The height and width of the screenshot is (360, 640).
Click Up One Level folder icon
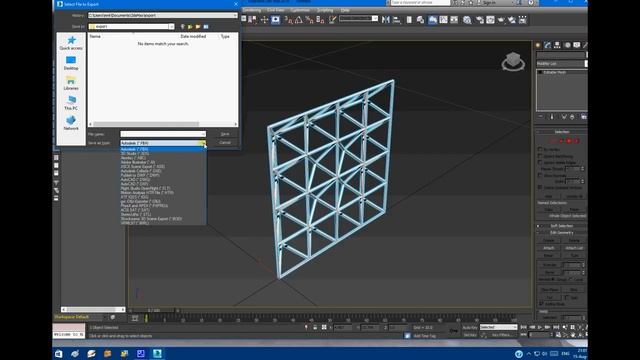(x=190, y=27)
